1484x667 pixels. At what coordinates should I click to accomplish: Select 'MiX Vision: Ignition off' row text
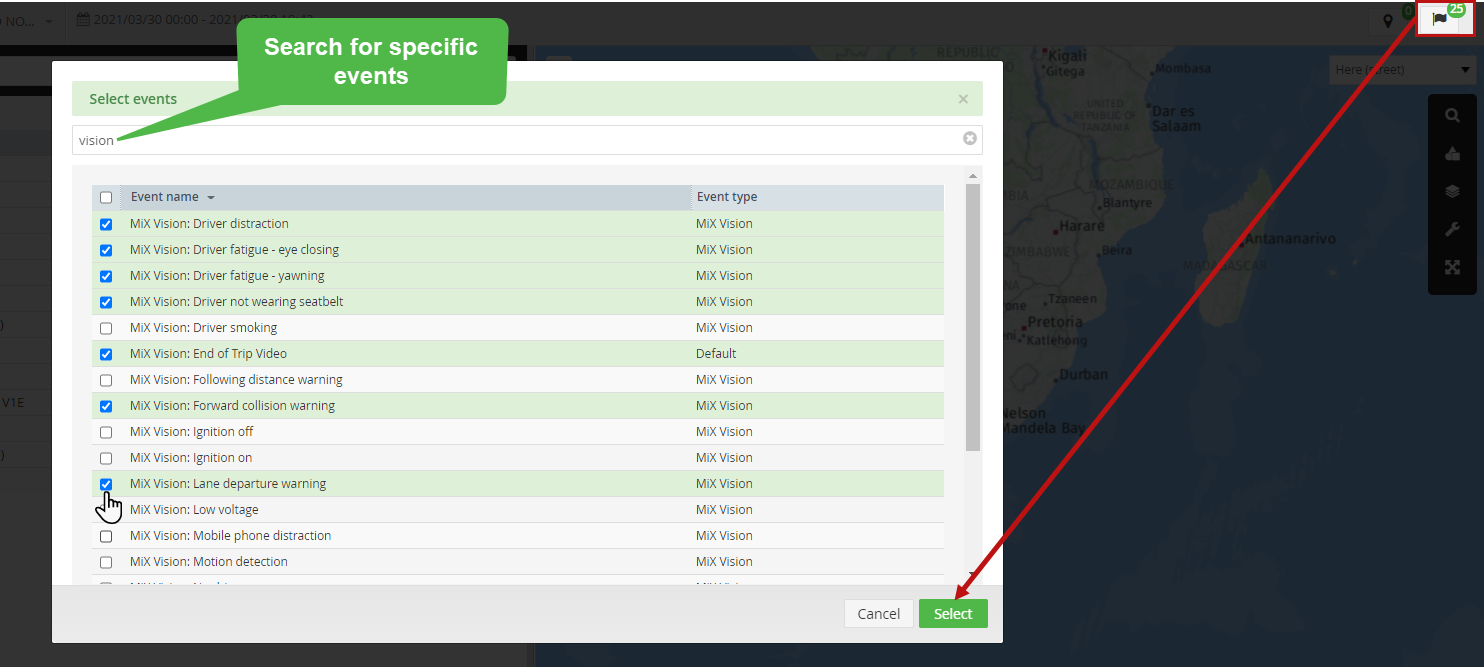(191, 432)
